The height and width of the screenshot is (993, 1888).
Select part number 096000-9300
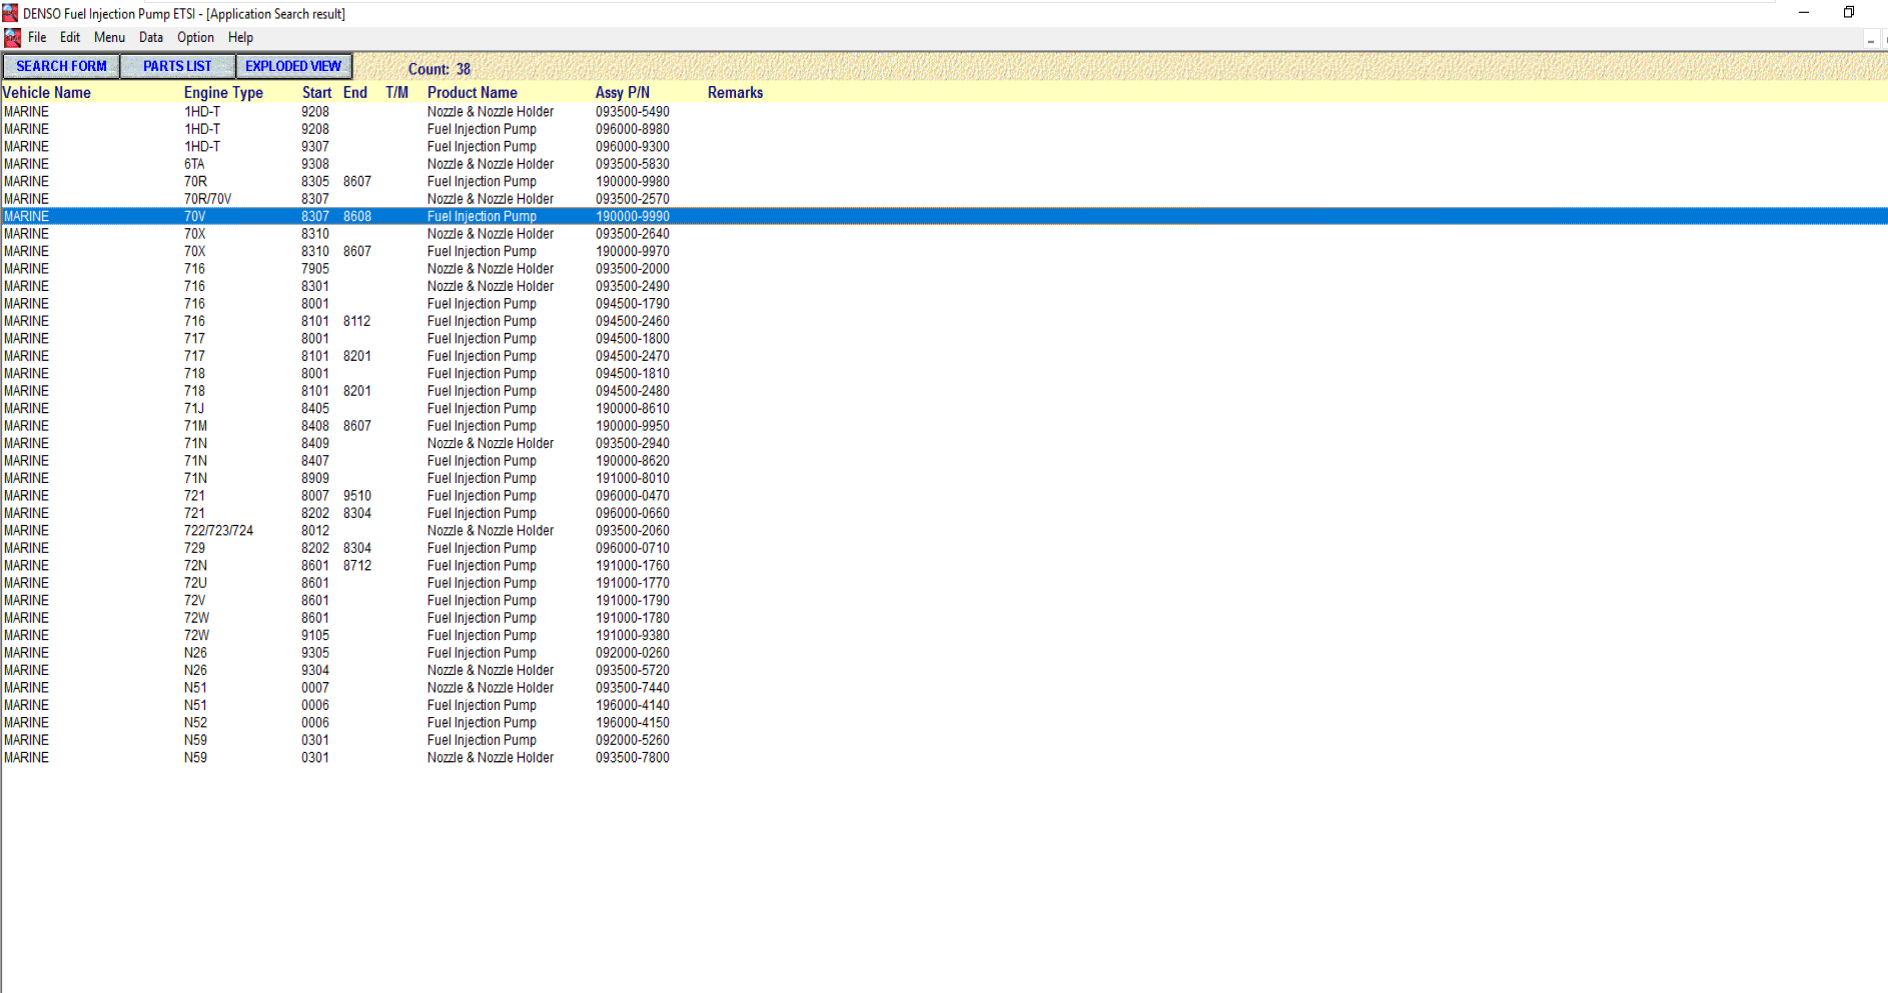point(633,147)
